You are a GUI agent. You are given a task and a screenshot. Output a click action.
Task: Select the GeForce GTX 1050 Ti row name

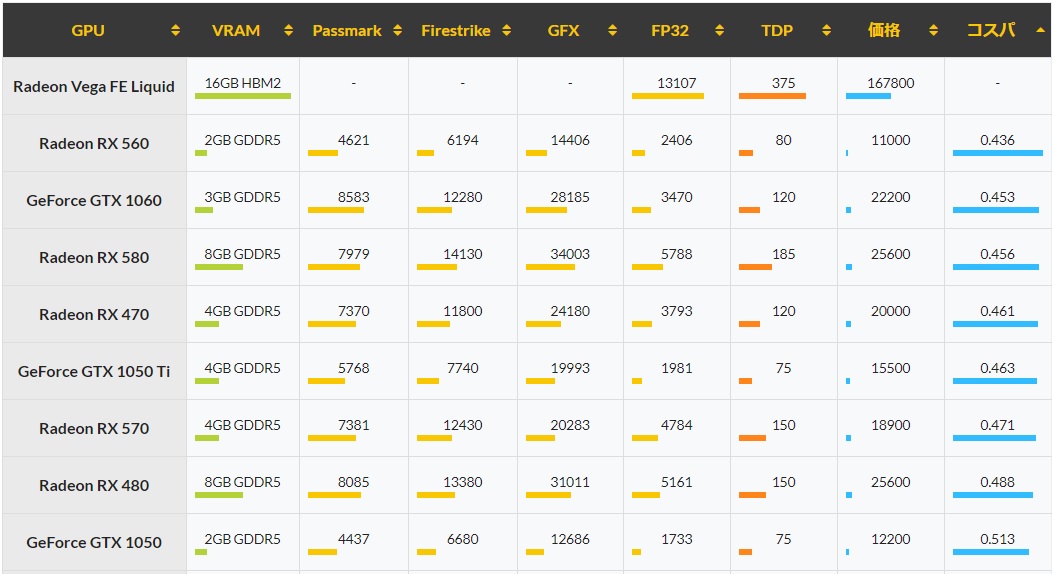[x=94, y=372]
